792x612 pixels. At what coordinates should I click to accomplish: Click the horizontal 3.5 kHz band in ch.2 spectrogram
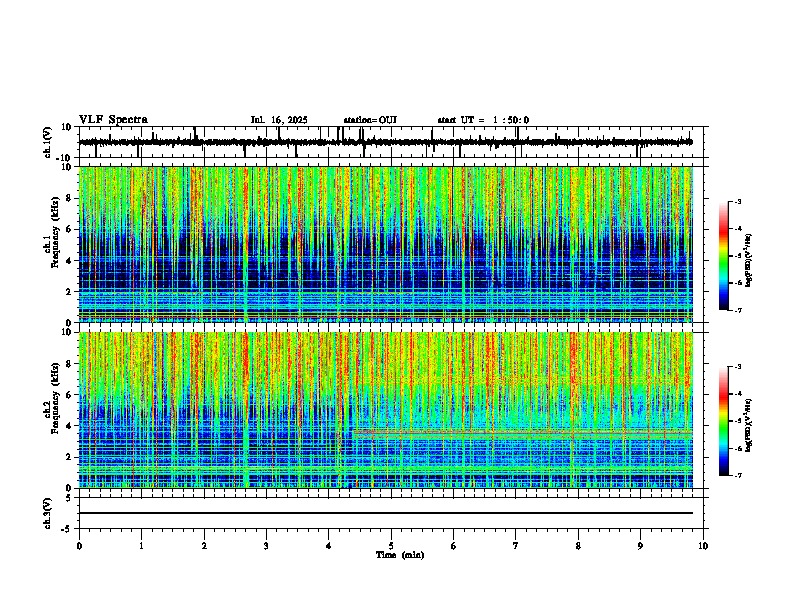pyautogui.click(x=523, y=433)
